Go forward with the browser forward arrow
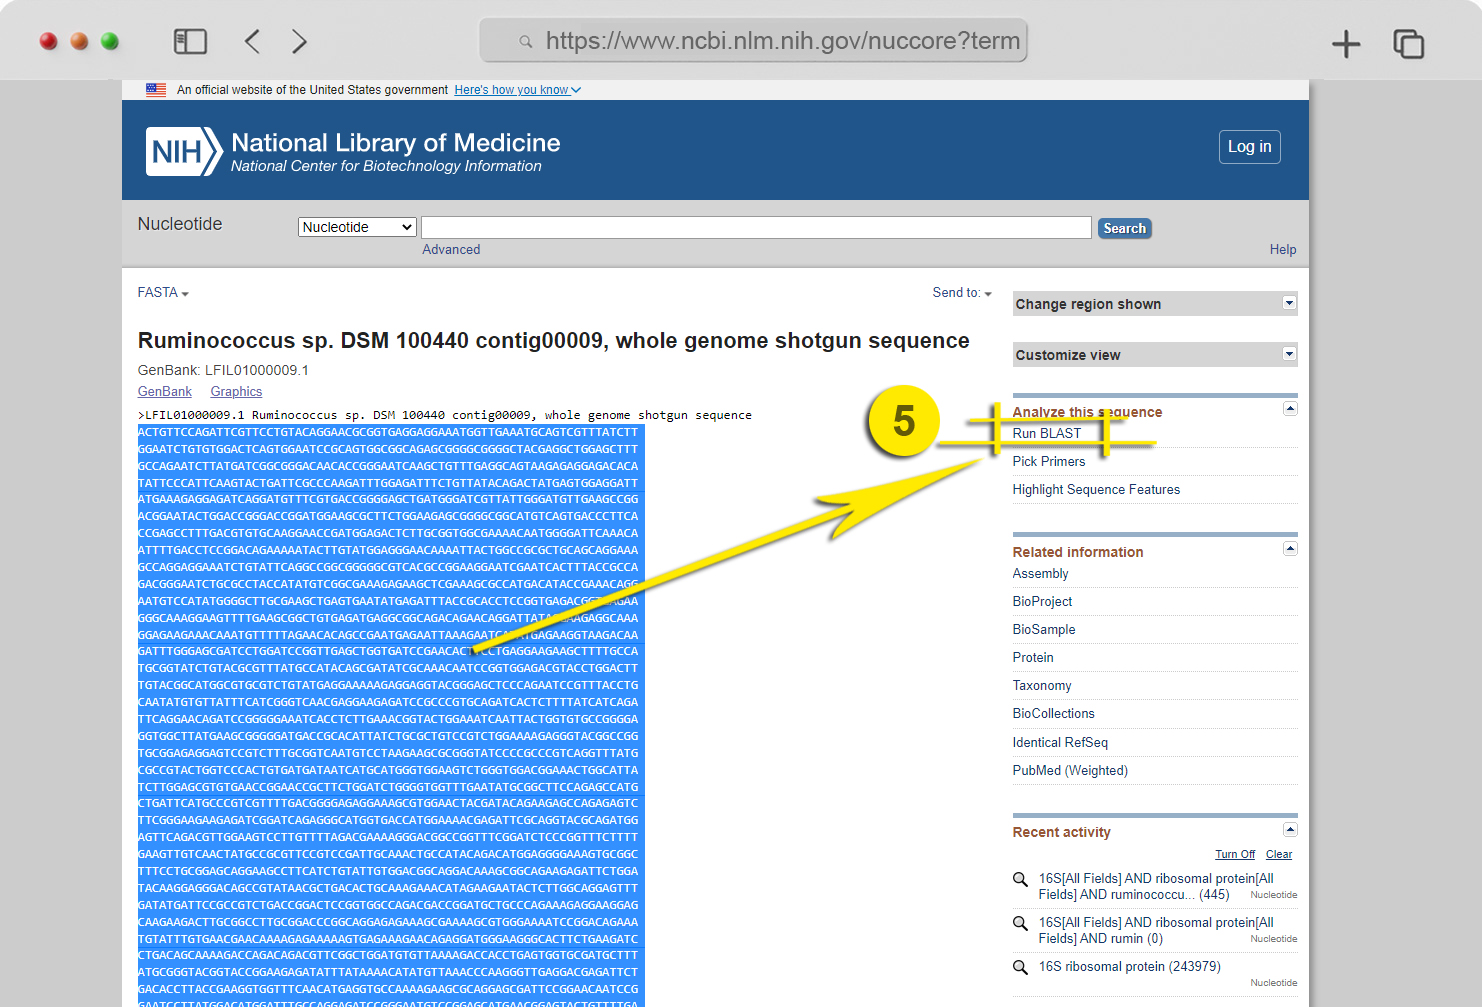Screen dimensions: 1482x1007 click(x=299, y=41)
